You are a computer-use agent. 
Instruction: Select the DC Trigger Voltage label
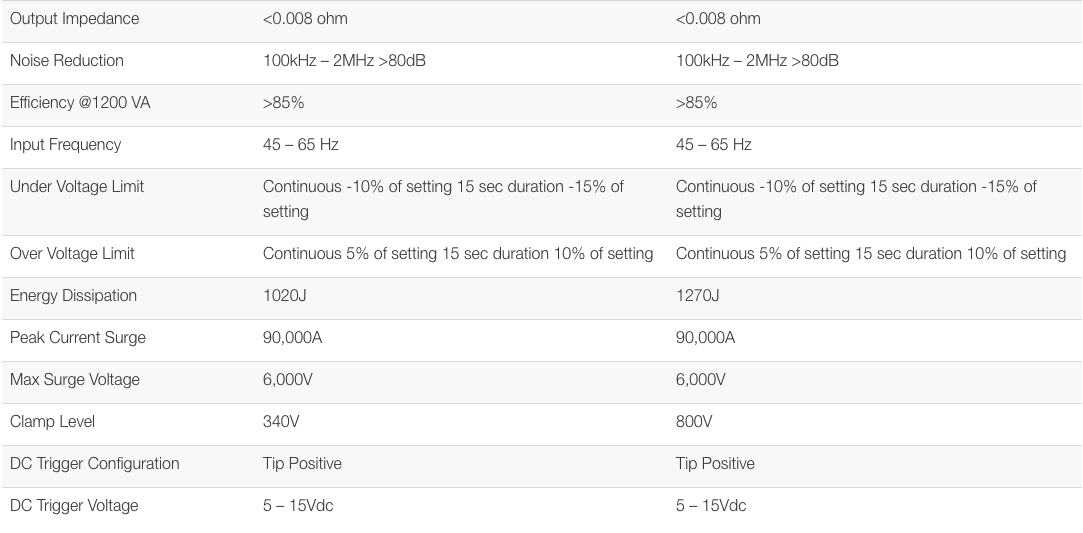pos(74,506)
